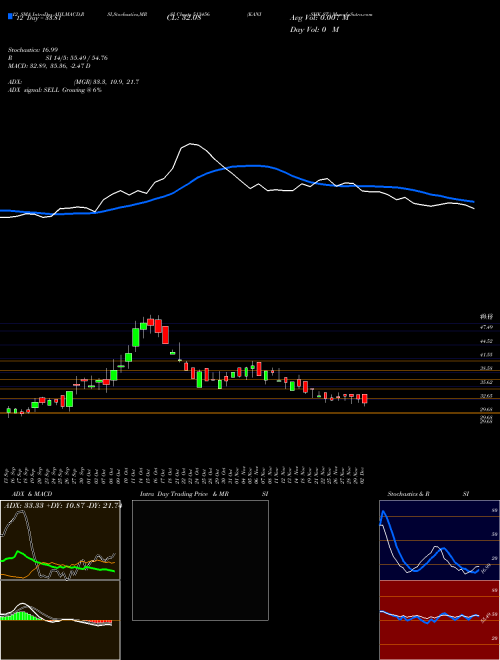Click the 35.62 price axis label
Viewport: 500px width, 660px height.
(x=487, y=382)
